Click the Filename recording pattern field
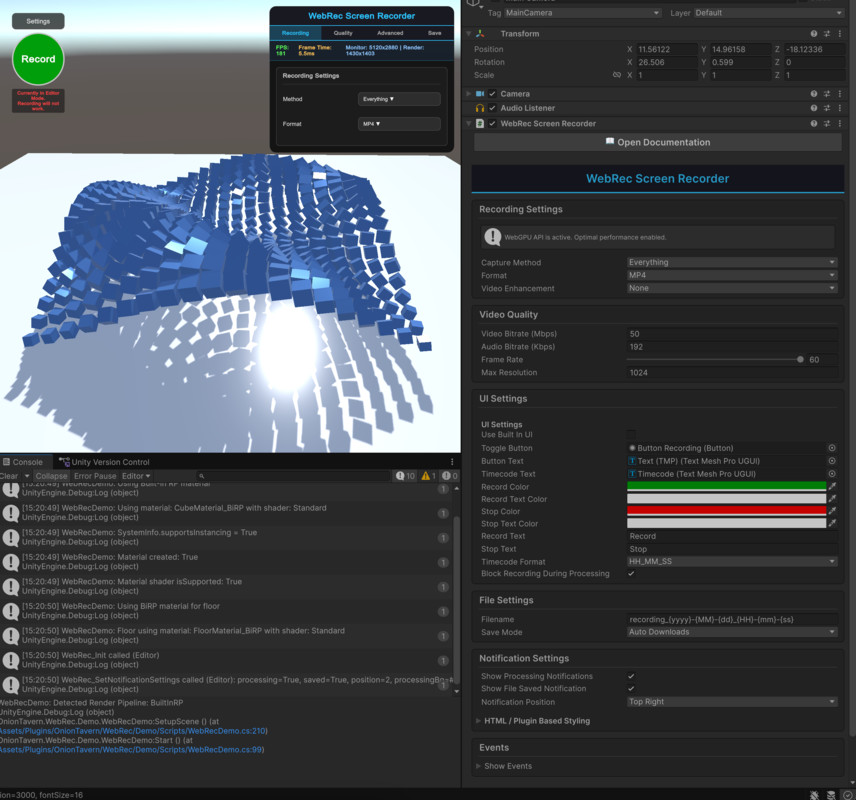The width and height of the screenshot is (856, 800). tap(732, 618)
